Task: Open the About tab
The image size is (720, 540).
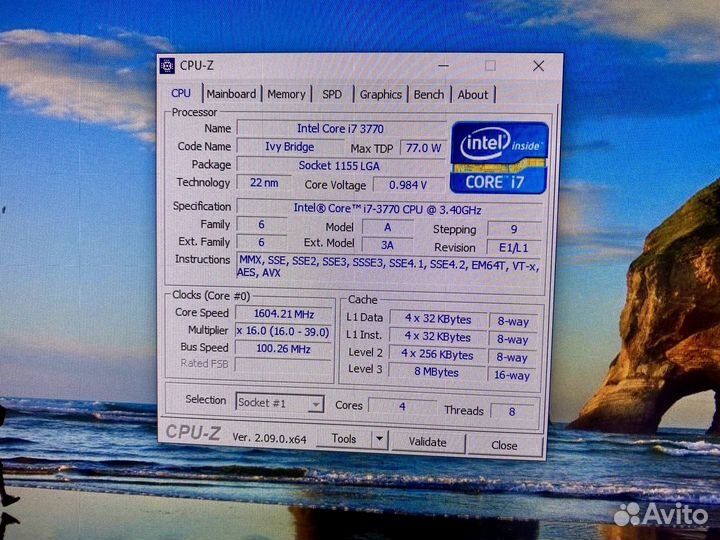Action: point(472,95)
